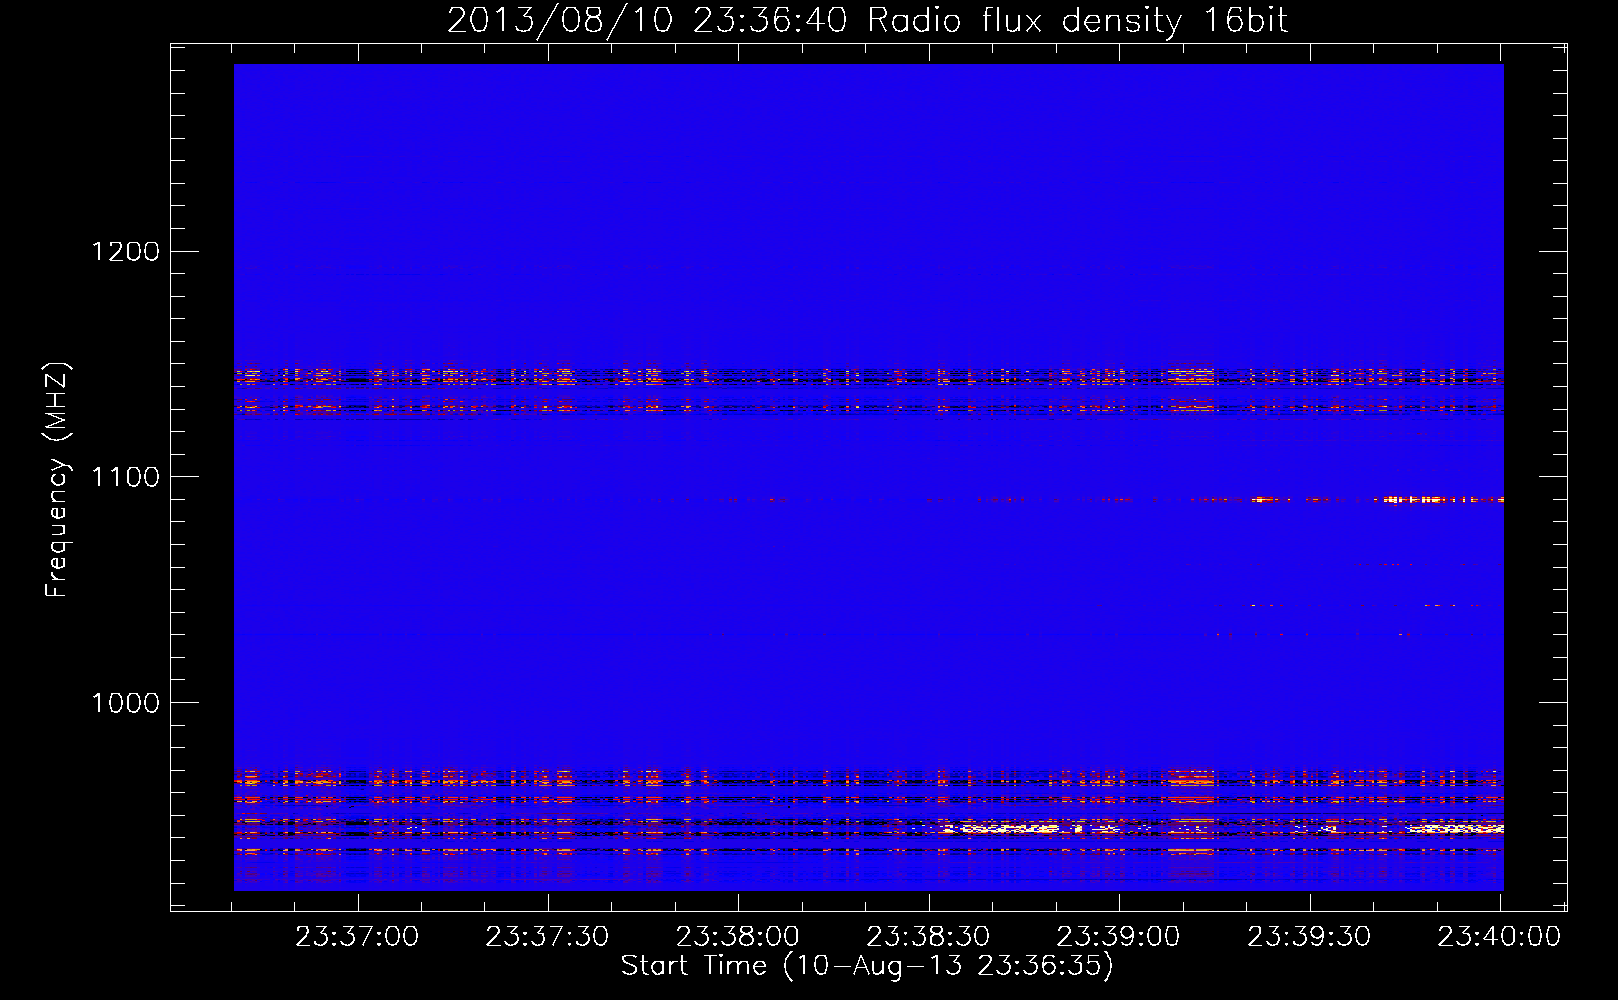Click the 'Start Time (10-Aug-13 23:36:35)' label
This screenshot has width=1618, height=1000.
pos(867,966)
